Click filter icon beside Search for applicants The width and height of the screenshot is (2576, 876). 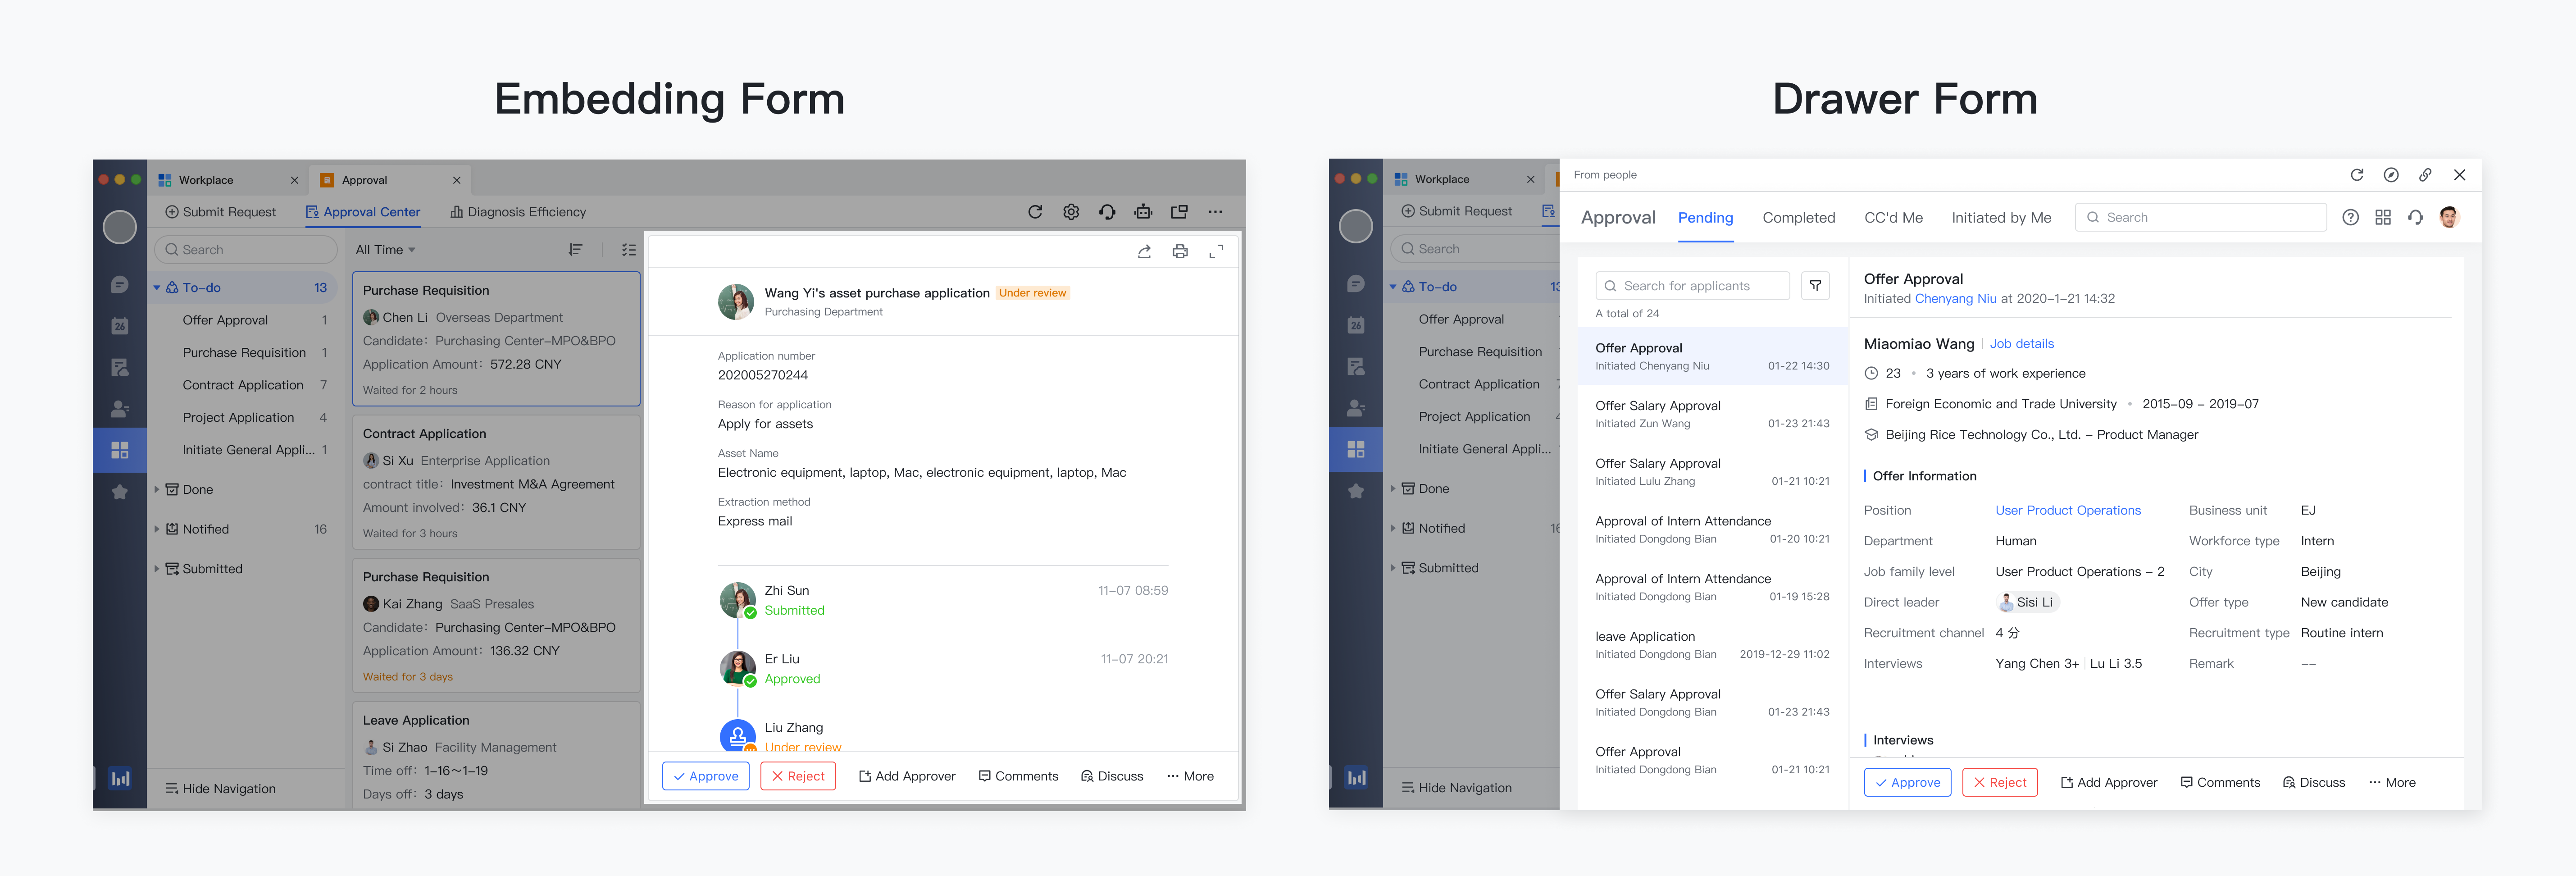tap(1815, 286)
